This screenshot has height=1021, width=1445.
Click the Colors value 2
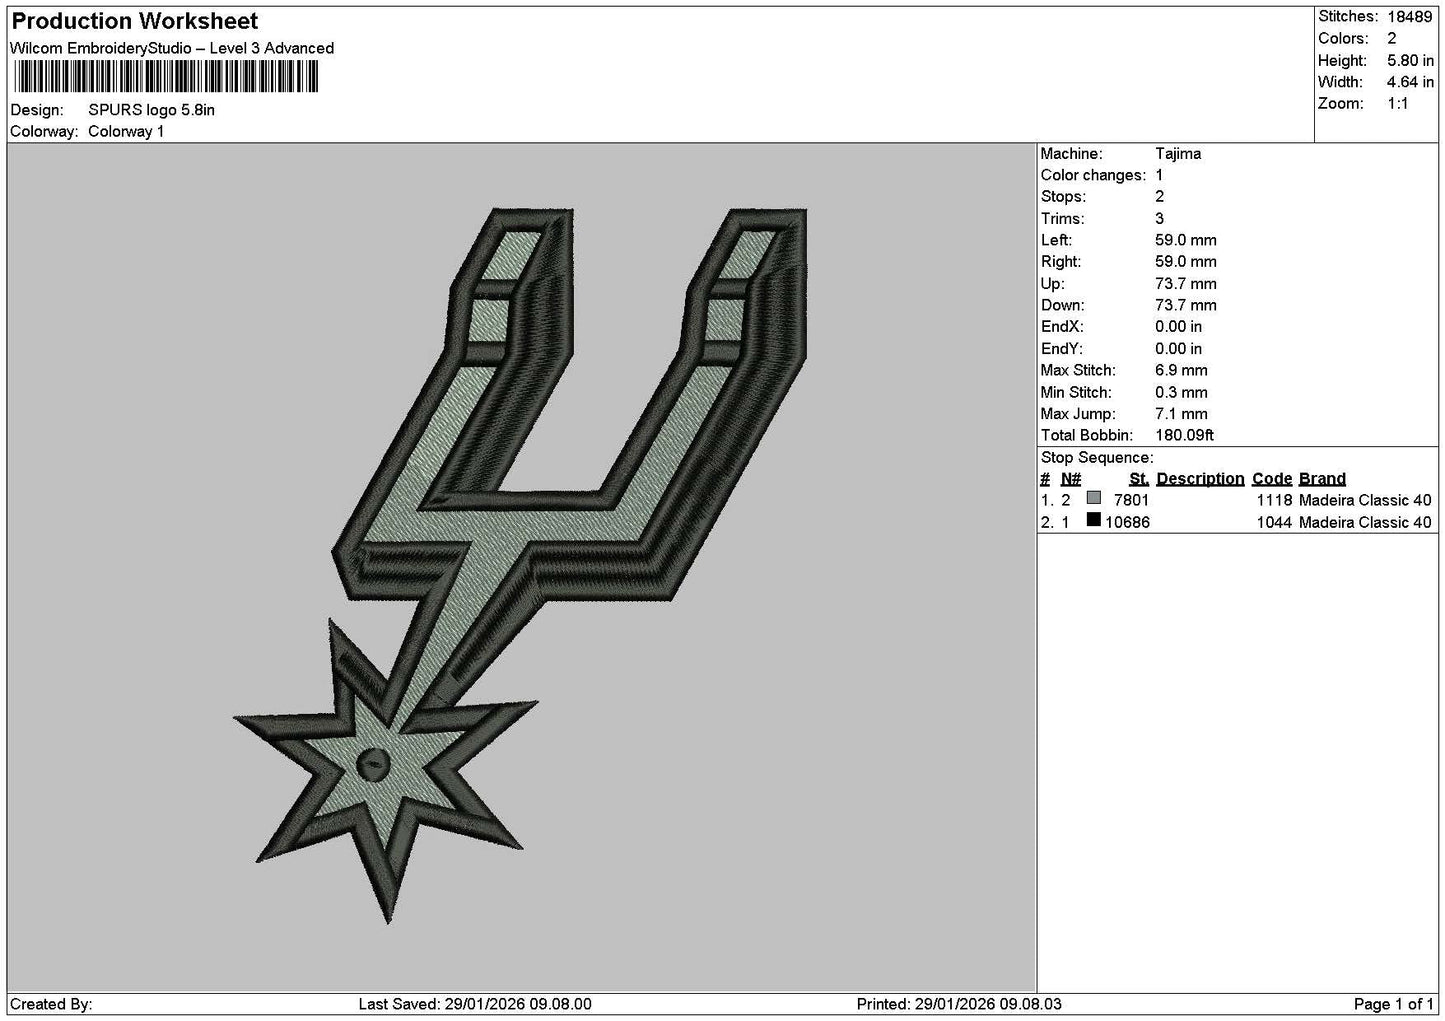click(1392, 38)
